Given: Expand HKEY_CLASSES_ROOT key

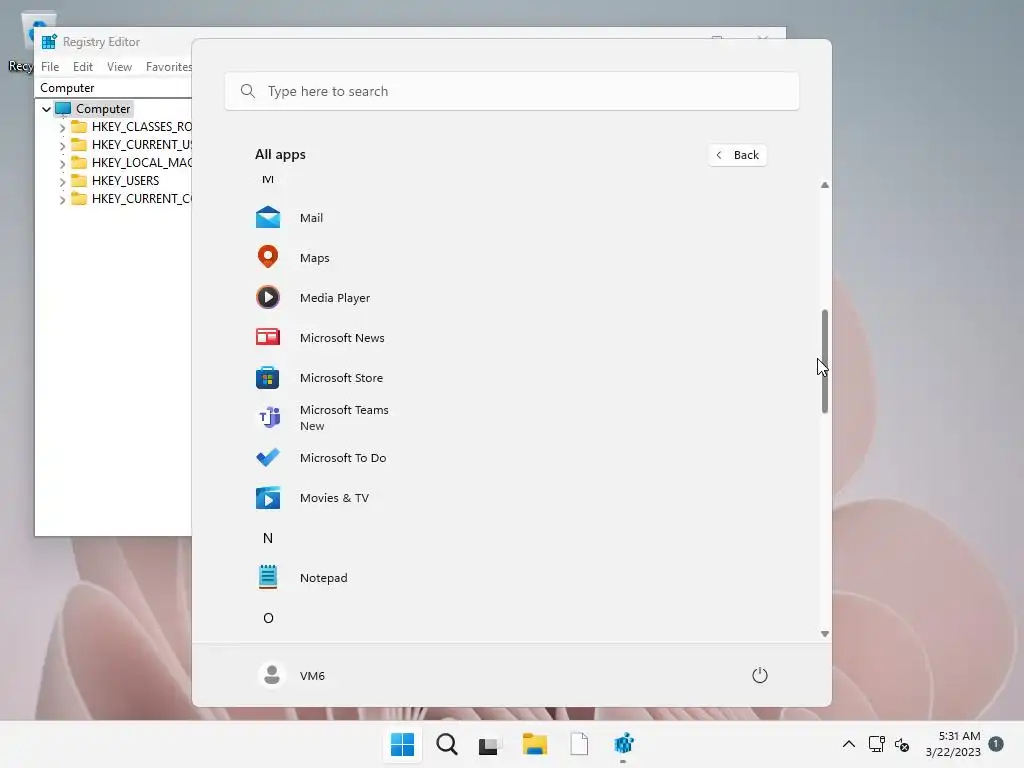Looking at the screenshot, I should click(62, 127).
